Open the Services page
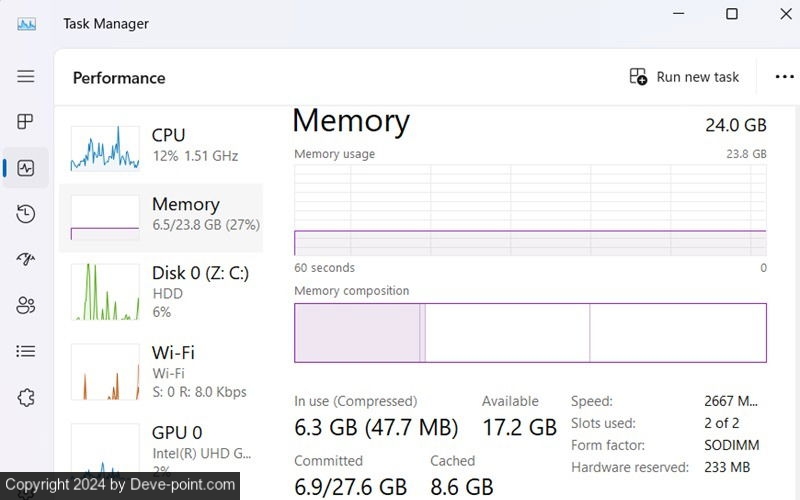 point(26,397)
